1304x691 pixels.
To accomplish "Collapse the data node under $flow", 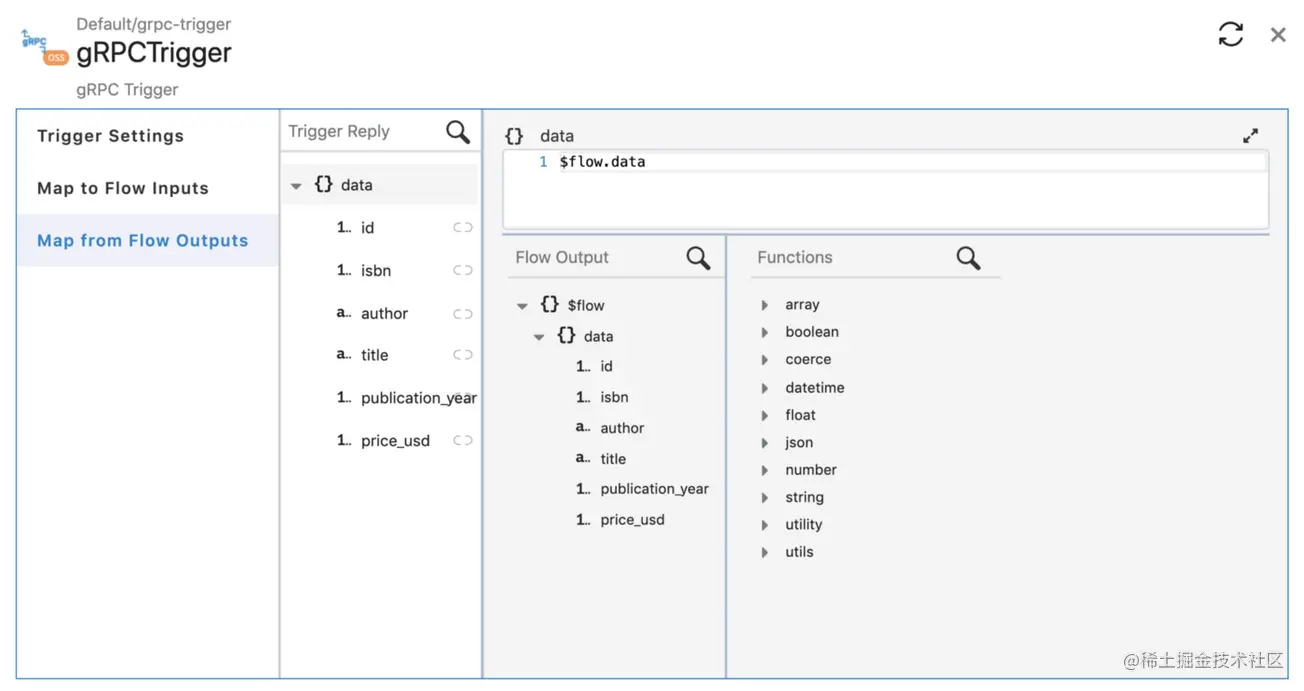I will pos(539,337).
